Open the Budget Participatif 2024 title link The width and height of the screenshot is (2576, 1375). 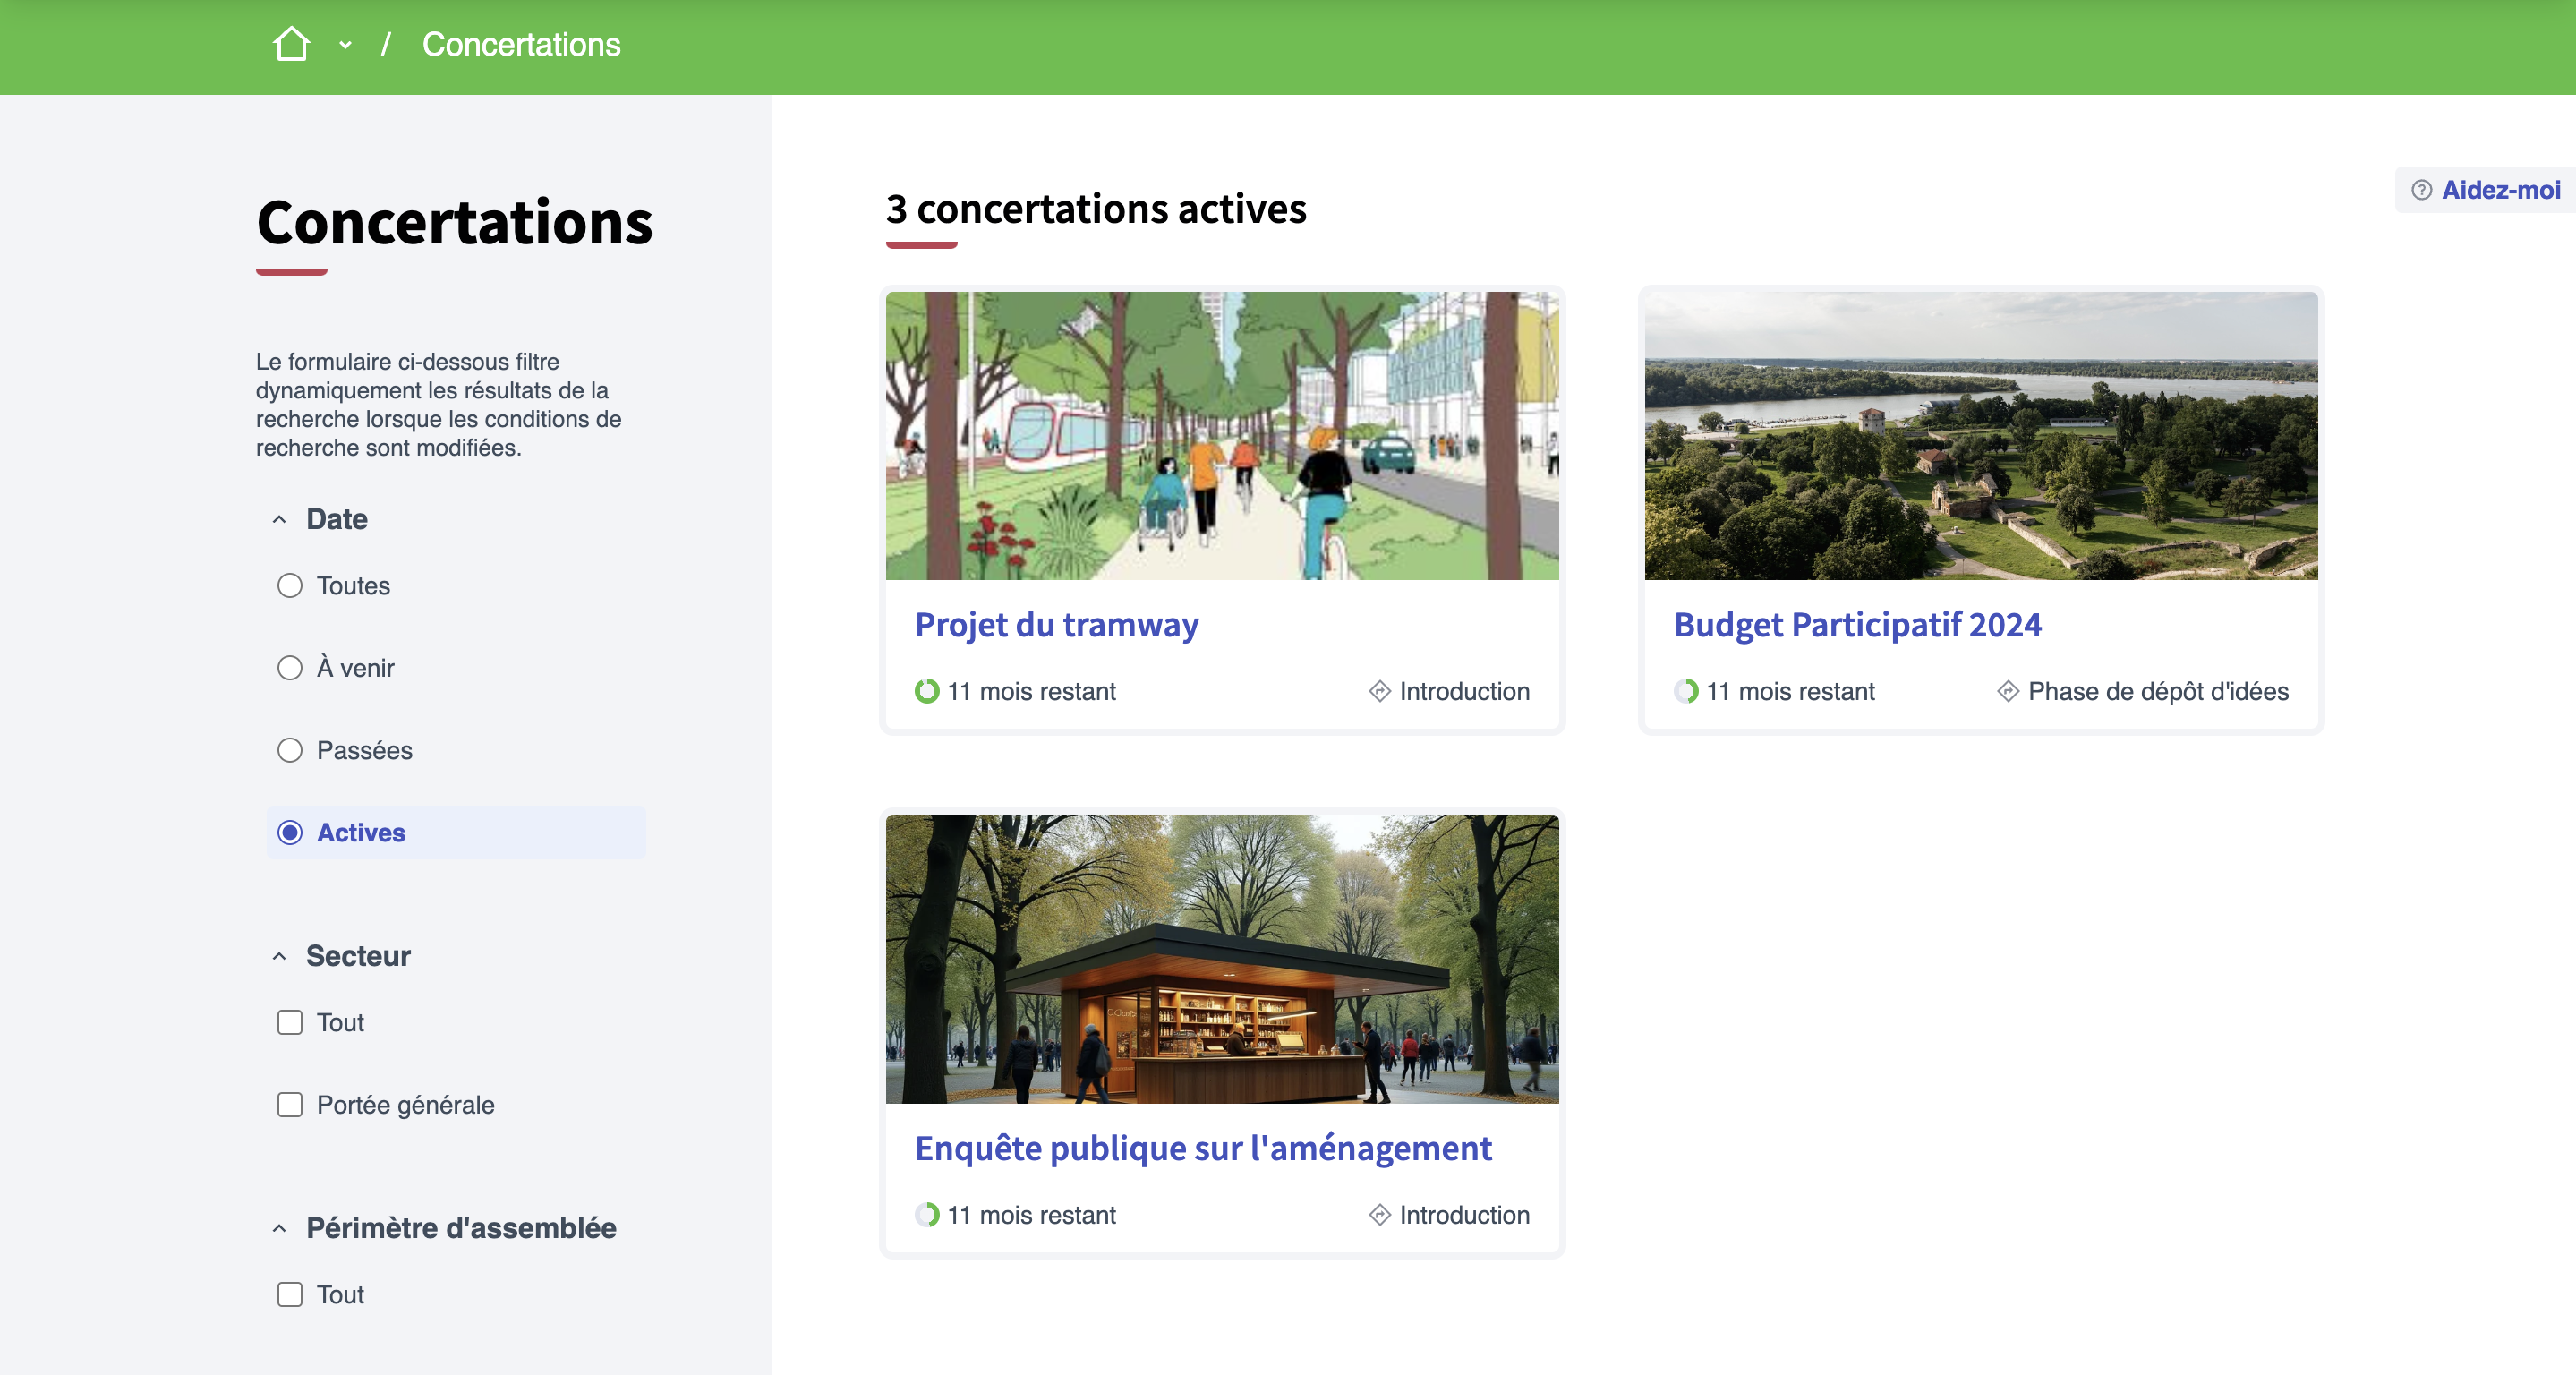tap(1857, 624)
